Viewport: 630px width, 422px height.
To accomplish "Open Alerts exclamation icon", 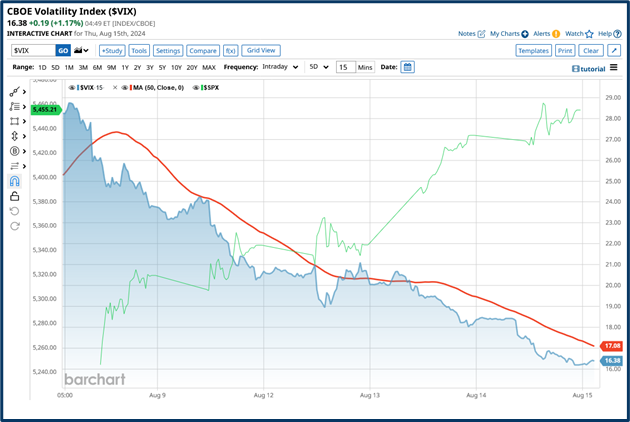I will pyautogui.click(x=556, y=34).
